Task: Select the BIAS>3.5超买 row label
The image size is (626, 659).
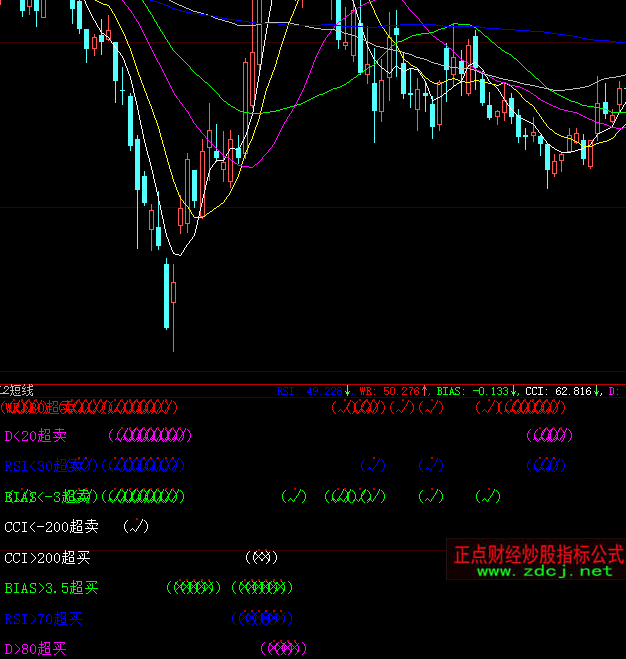Action: (48, 588)
